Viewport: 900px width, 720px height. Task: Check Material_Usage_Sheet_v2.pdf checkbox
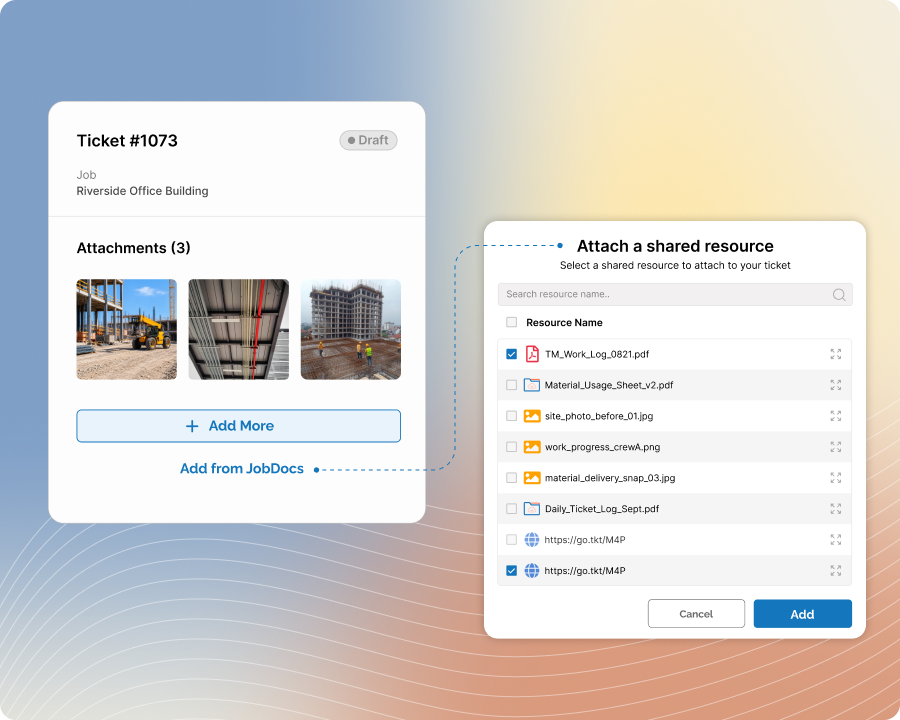[x=511, y=385]
